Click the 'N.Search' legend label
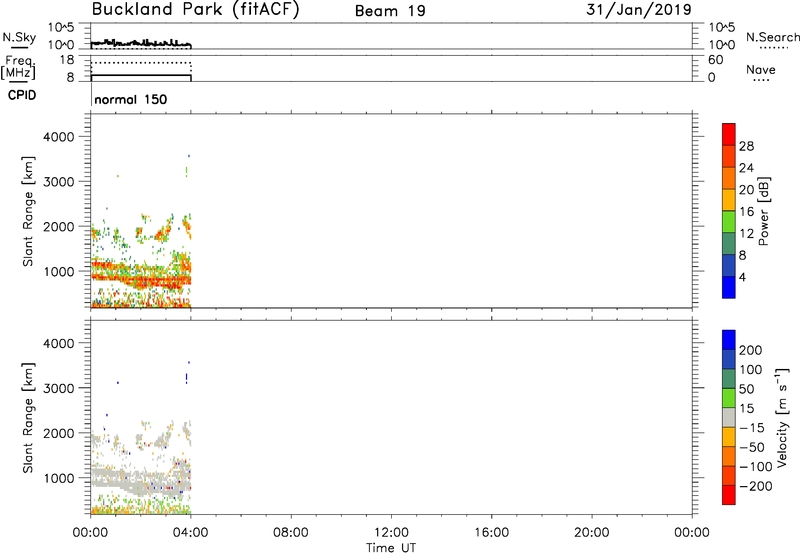The width and height of the screenshot is (800, 554). click(x=772, y=37)
